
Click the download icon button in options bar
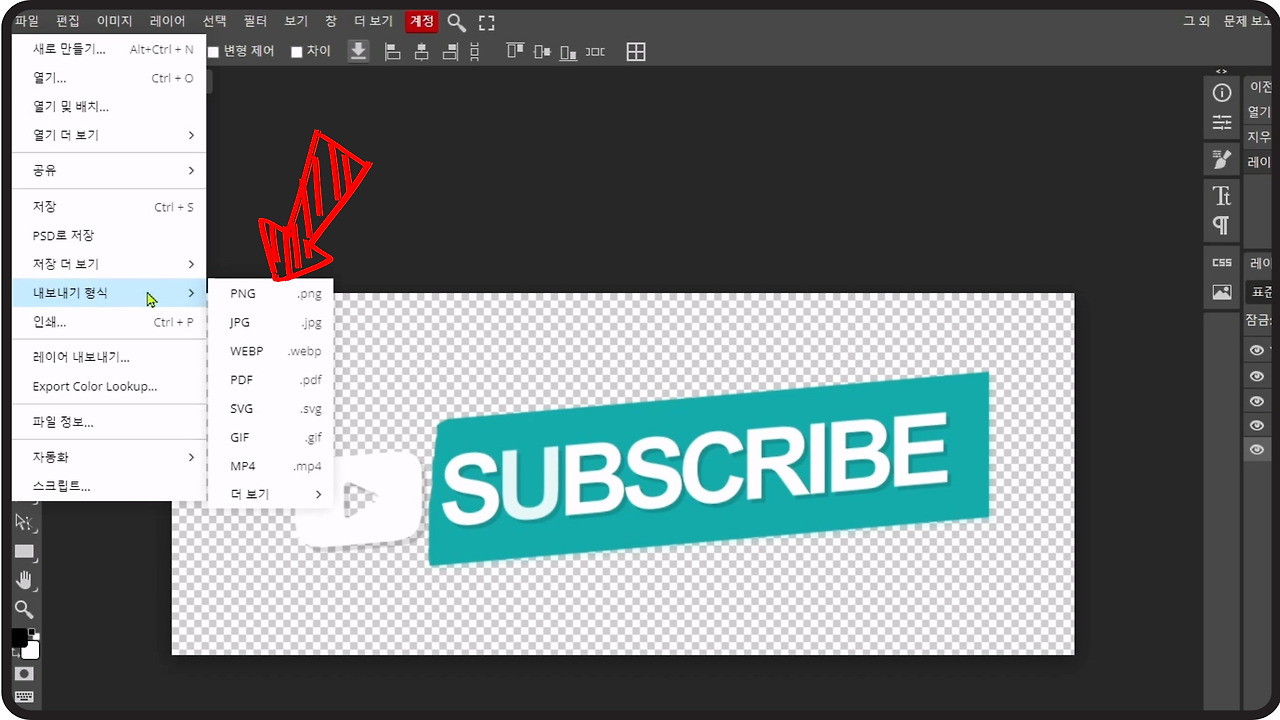point(358,51)
